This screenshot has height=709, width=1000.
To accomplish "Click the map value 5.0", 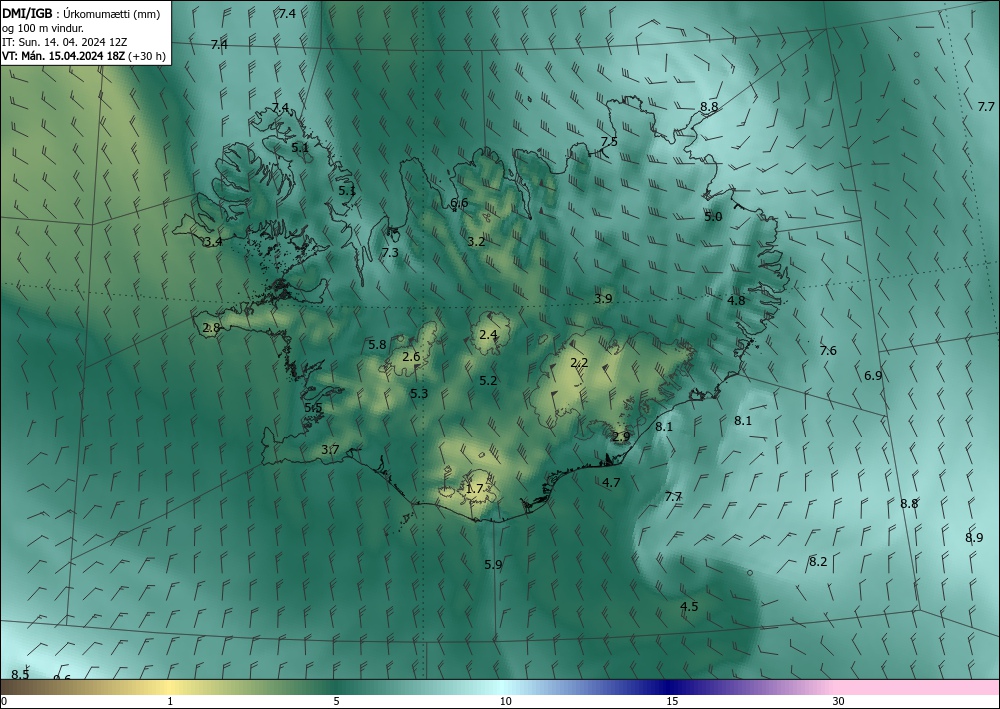I will [713, 217].
